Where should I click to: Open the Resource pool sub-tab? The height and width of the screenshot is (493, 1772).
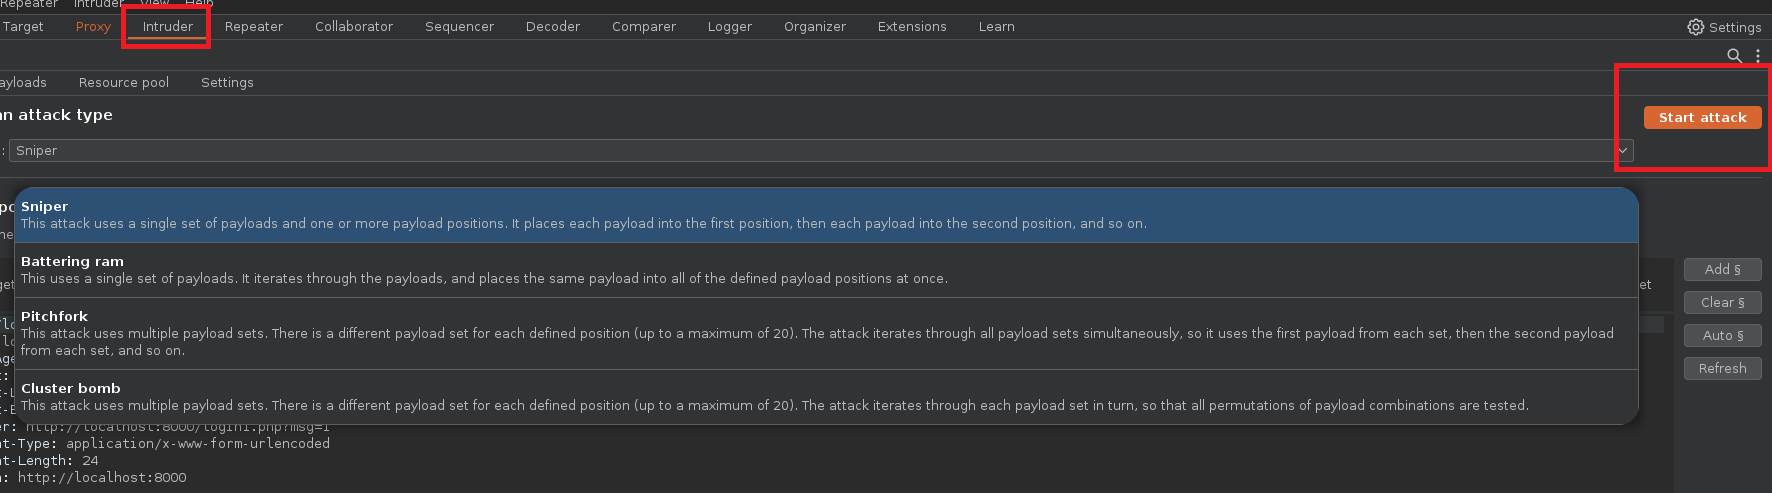[124, 83]
